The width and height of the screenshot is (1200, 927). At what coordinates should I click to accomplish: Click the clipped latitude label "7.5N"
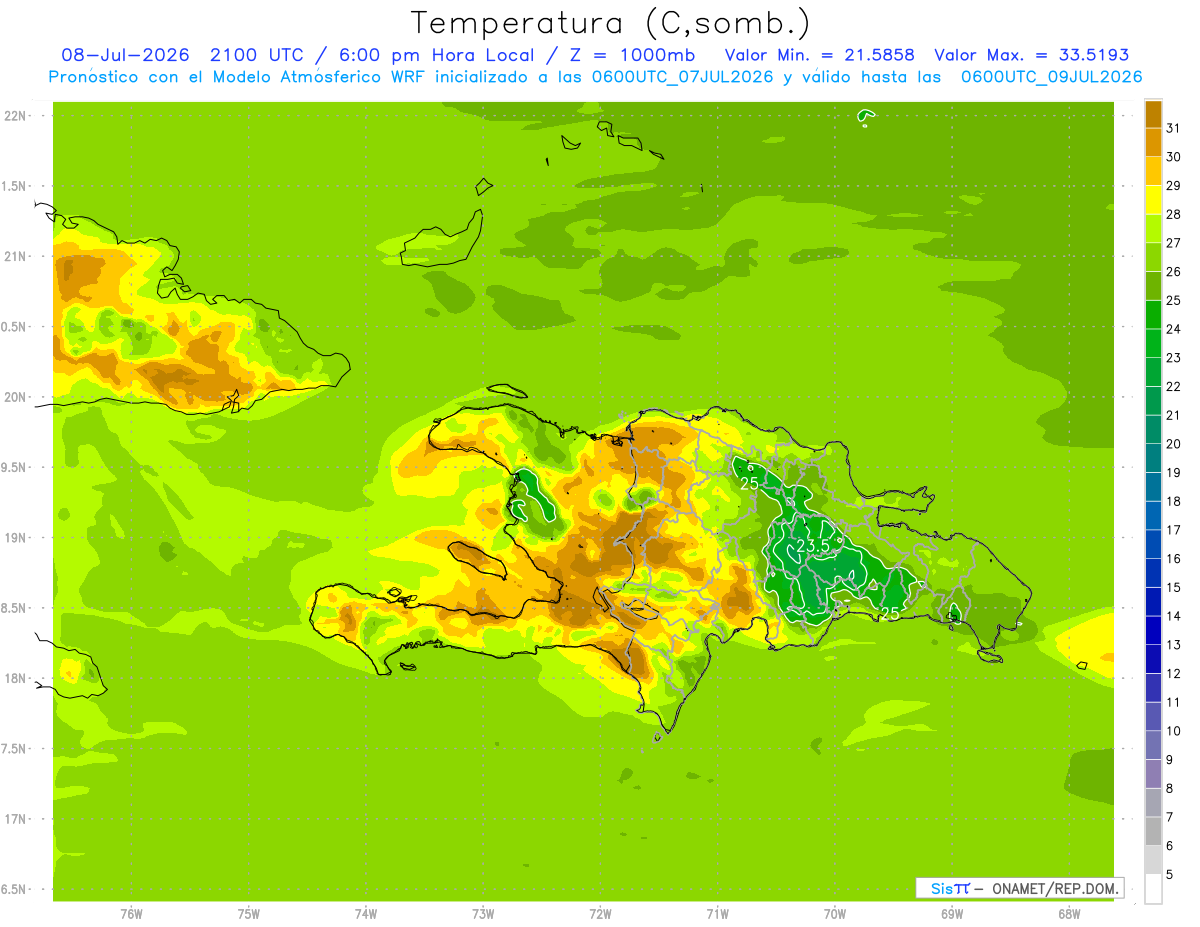coord(14,748)
